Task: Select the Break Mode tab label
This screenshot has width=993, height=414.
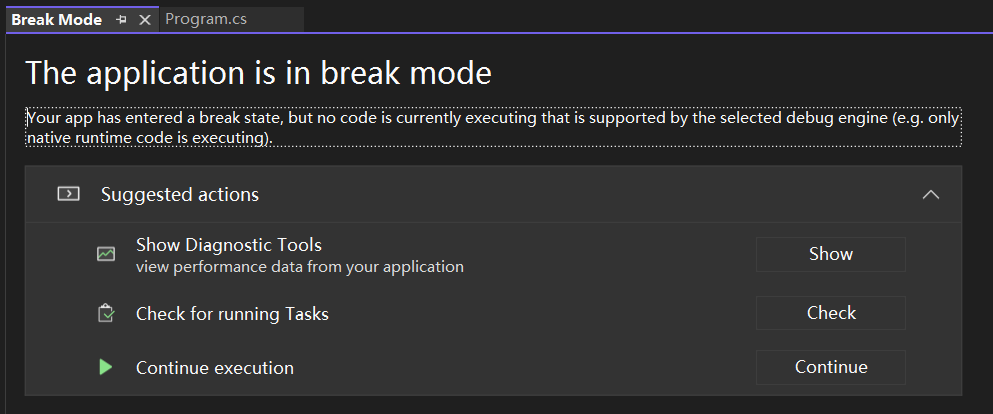Action: pos(56,19)
